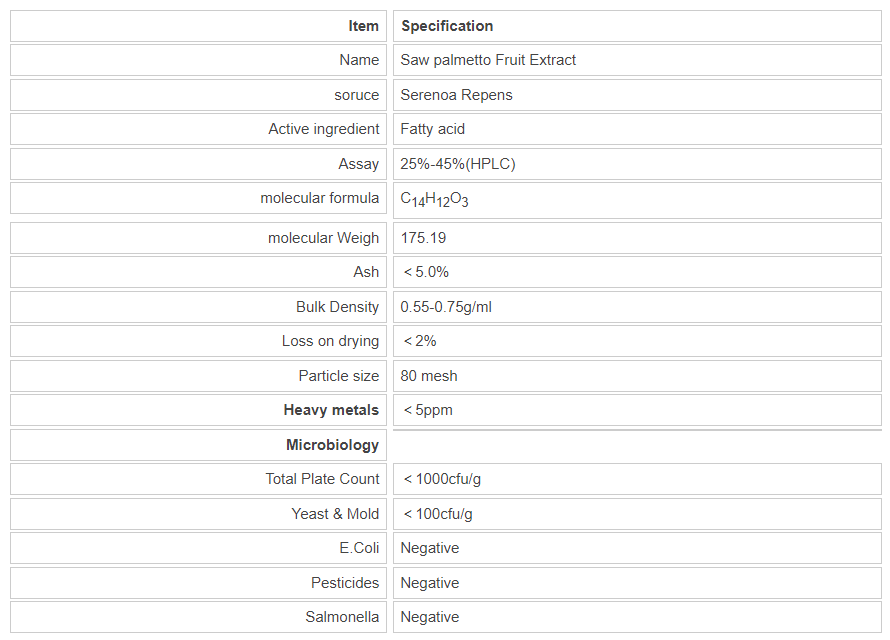Click the 'Active ingredient' row label
This screenshot has width=890, height=640.
pos(323,129)
